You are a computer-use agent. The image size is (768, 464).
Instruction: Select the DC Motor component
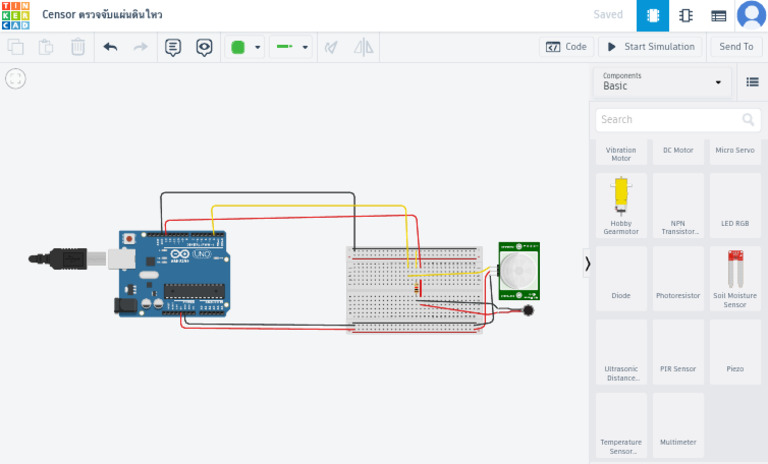678,152
